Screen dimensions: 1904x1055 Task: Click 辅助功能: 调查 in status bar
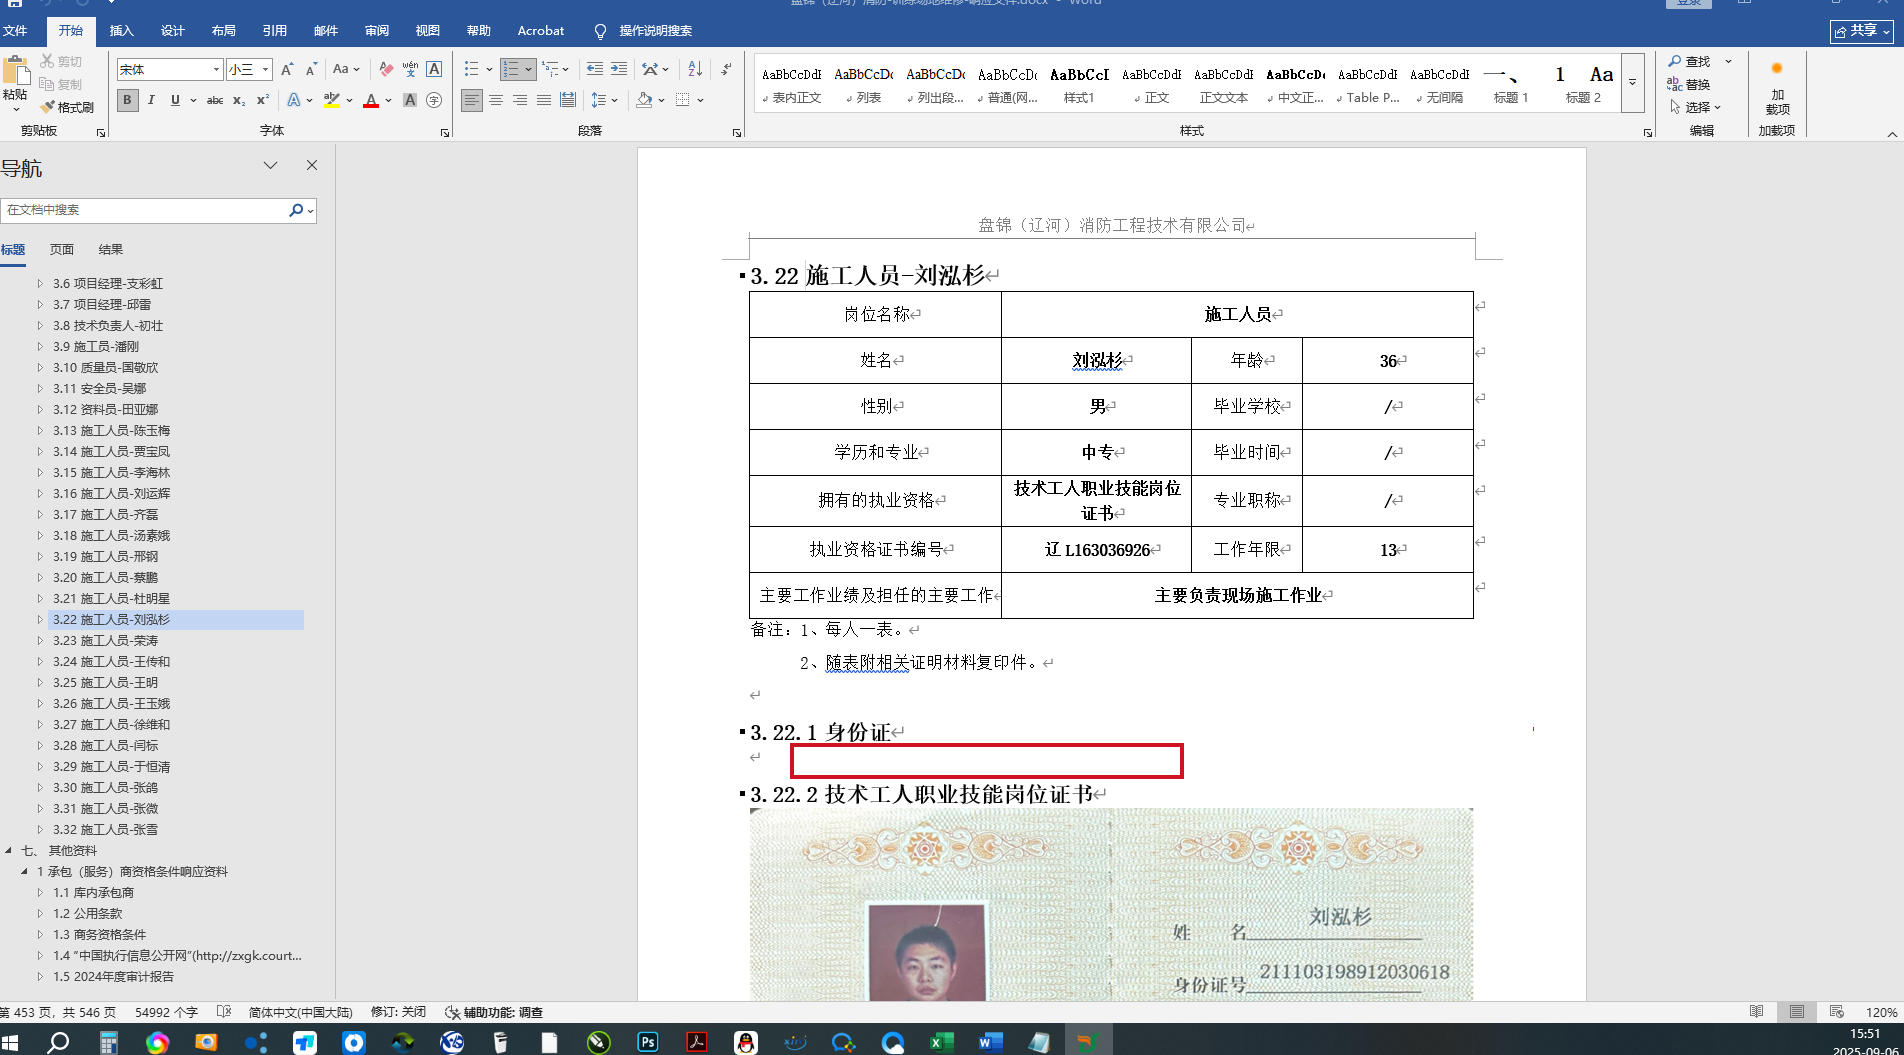click(x=494, y=1012)
